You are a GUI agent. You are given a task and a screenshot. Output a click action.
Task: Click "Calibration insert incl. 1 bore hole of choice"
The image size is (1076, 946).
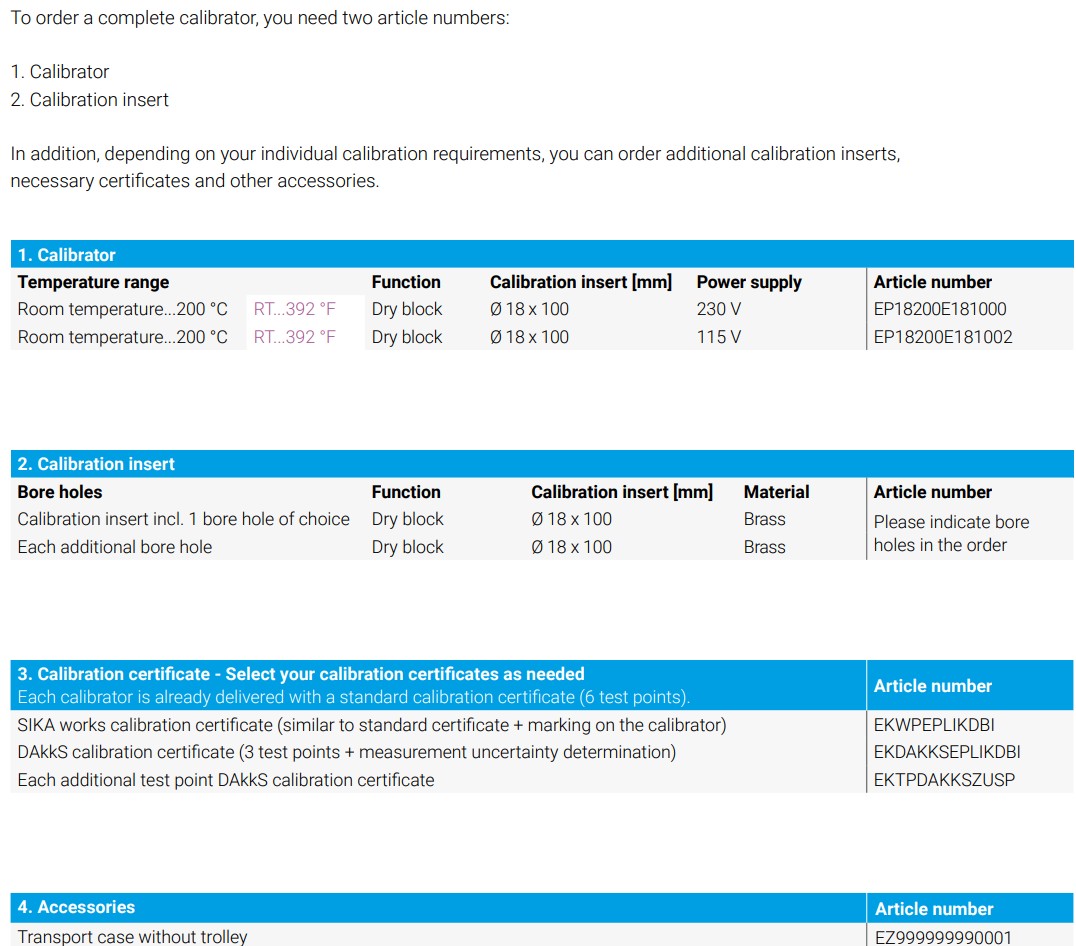[183, 519]
